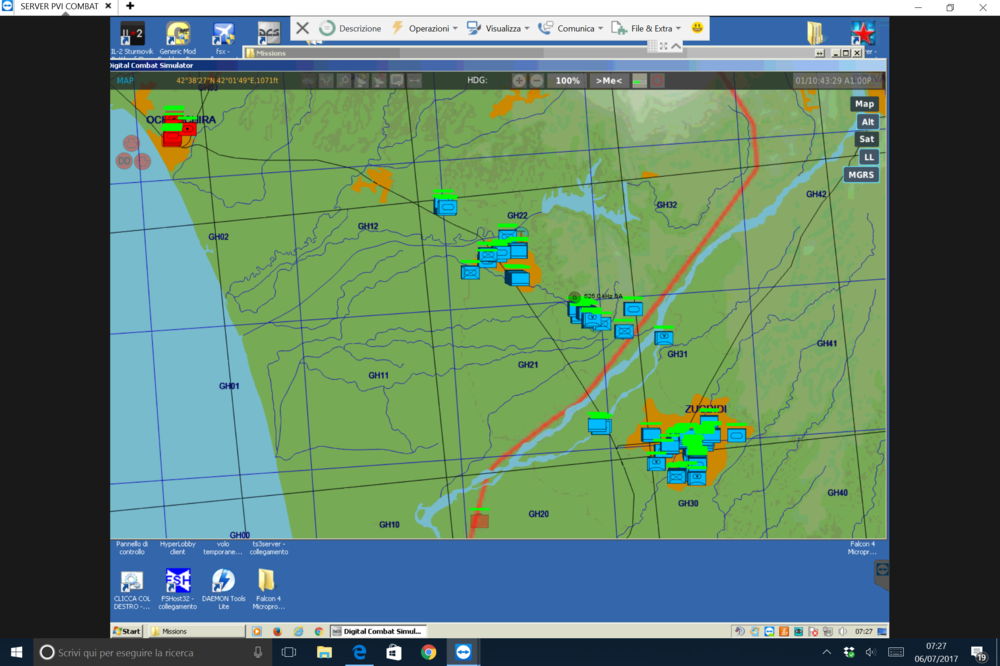Click the Firefox quick launch icon in remote taskbar
Image resolution: width=1000 pixels, height=666 pixels.
pyautogui.click(x=277, y=632)
